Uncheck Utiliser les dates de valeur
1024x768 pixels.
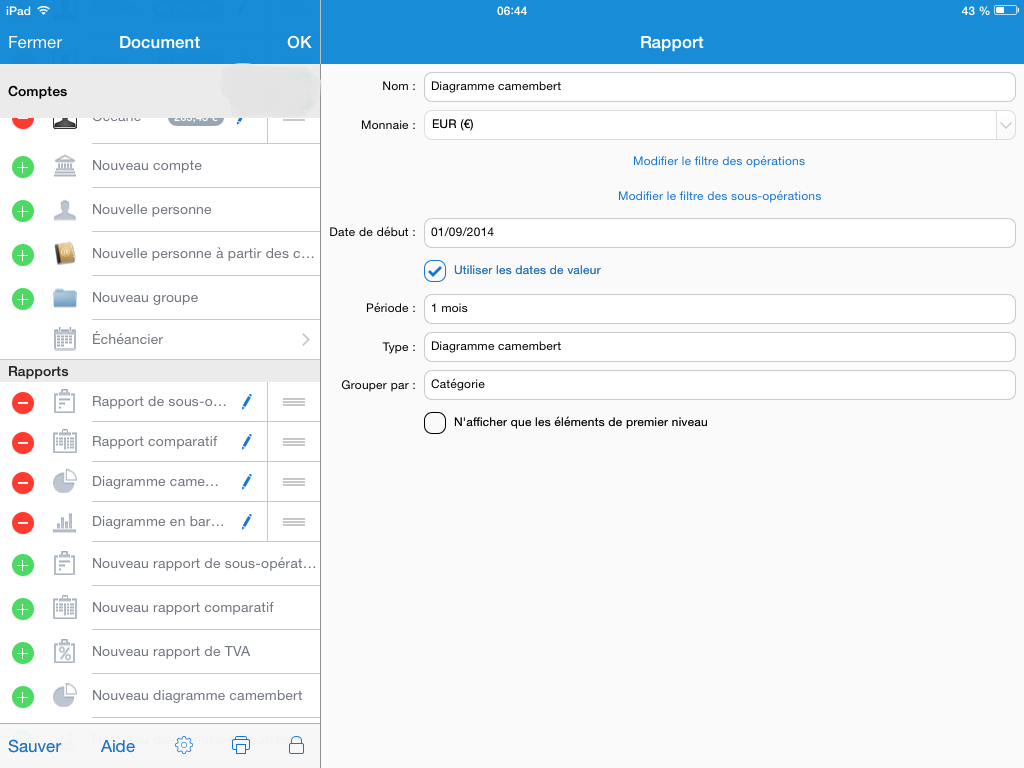435,271
